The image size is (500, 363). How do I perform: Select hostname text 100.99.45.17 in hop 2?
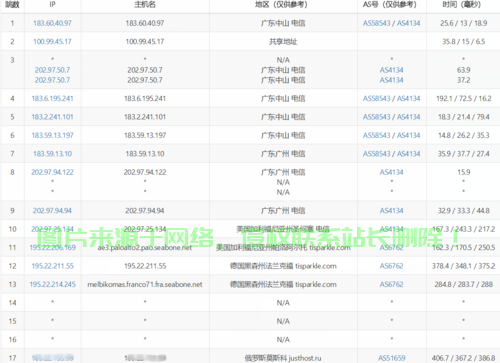coord(145,41)
